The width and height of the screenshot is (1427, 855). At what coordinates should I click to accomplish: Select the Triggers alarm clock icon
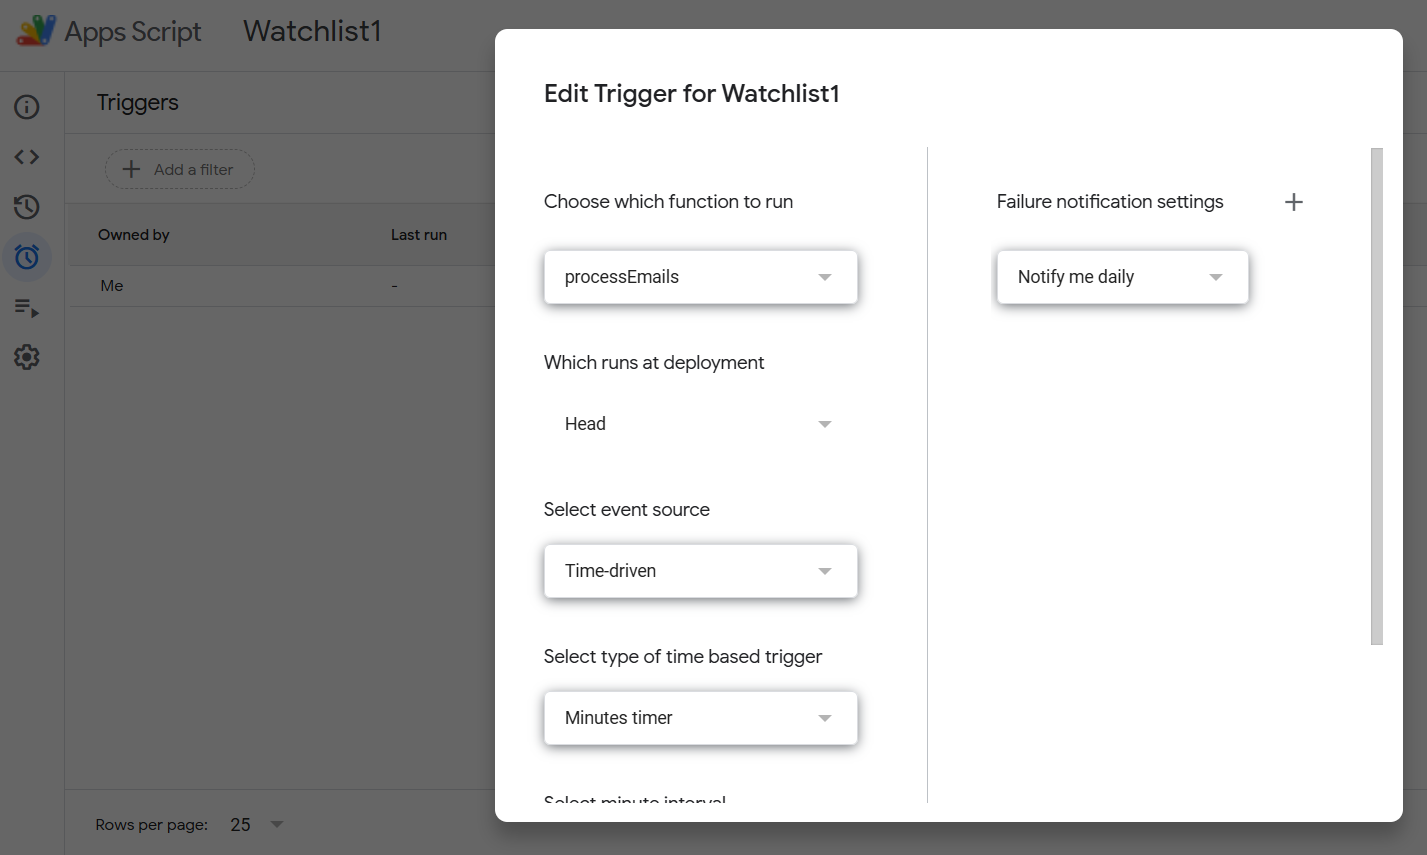(x=27, y=257)
